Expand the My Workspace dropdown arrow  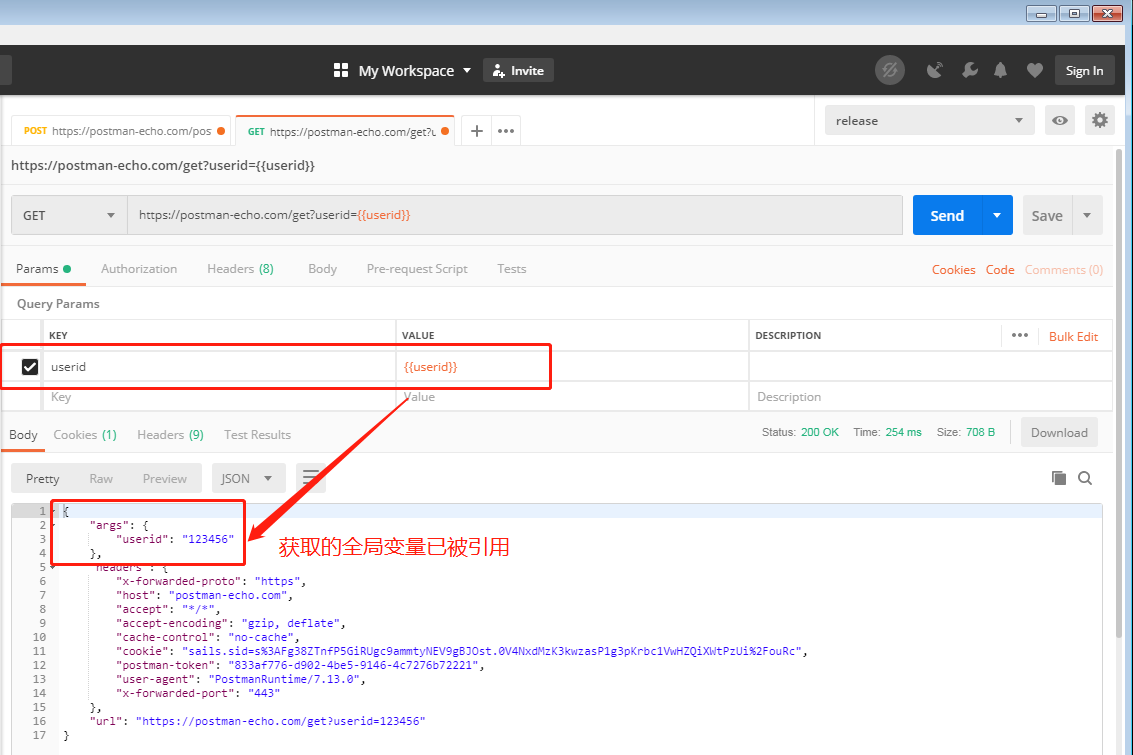click(467, 70)
